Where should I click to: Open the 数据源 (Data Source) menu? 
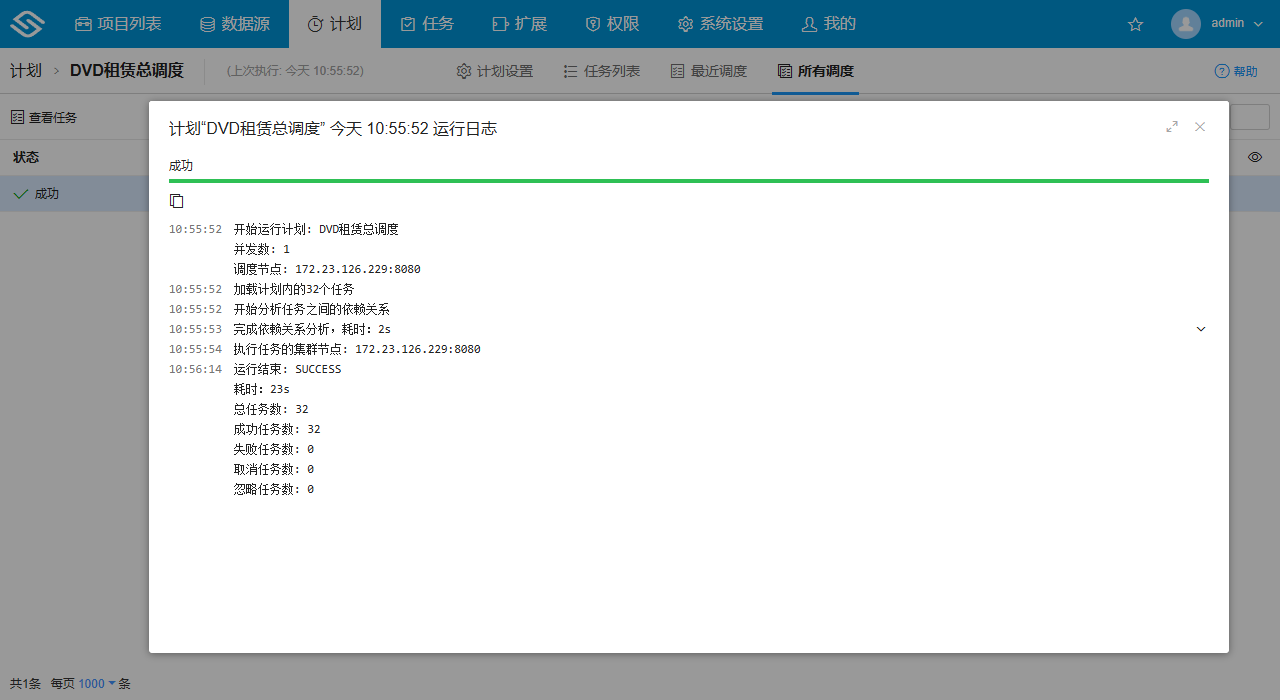click(235, 24)
